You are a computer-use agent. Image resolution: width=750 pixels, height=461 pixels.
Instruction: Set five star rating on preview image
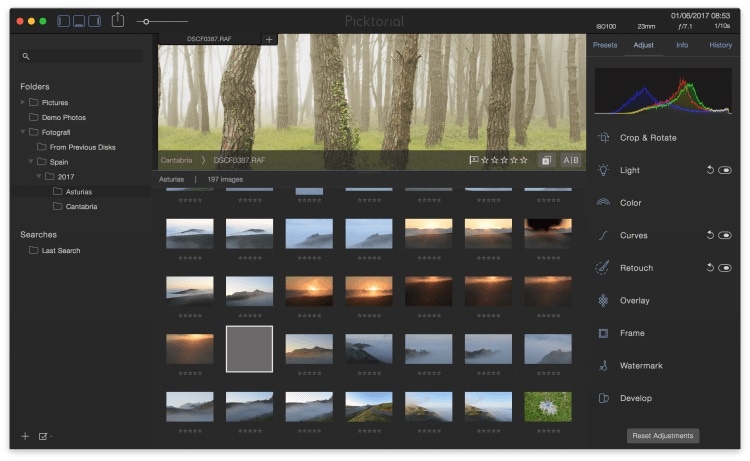click(524, 160)
